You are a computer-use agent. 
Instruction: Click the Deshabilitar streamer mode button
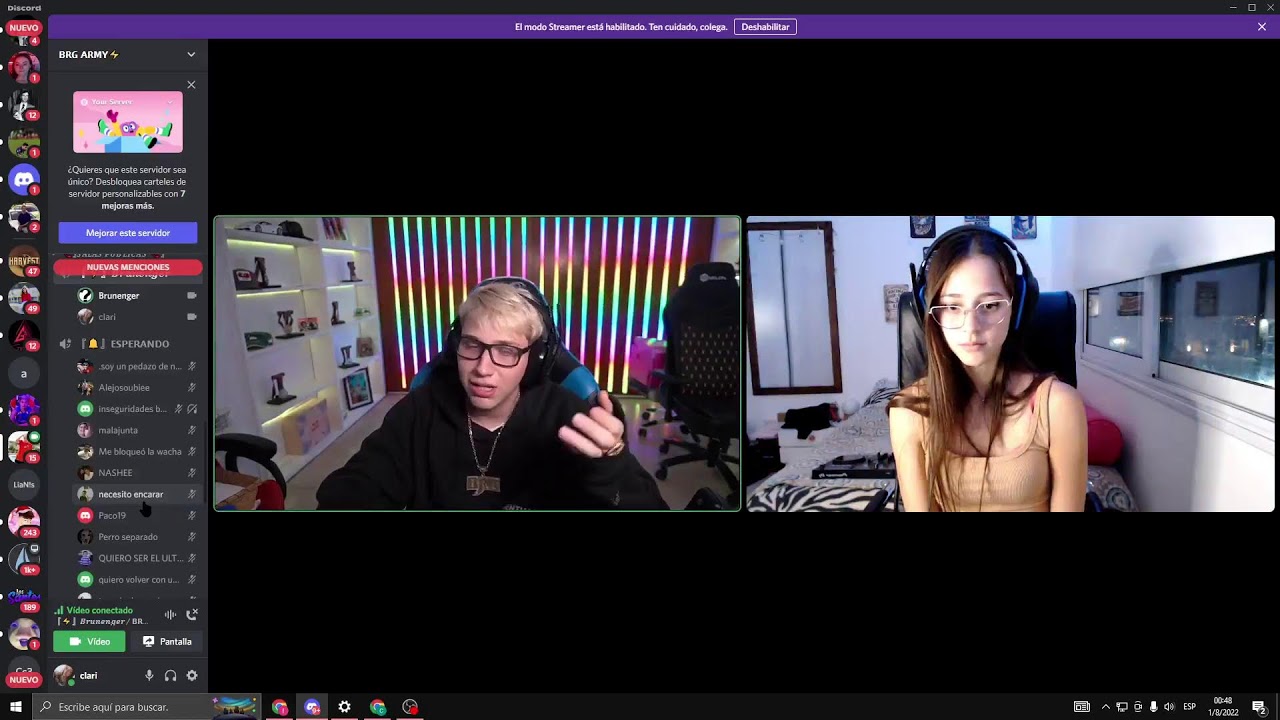pos(765,27)
